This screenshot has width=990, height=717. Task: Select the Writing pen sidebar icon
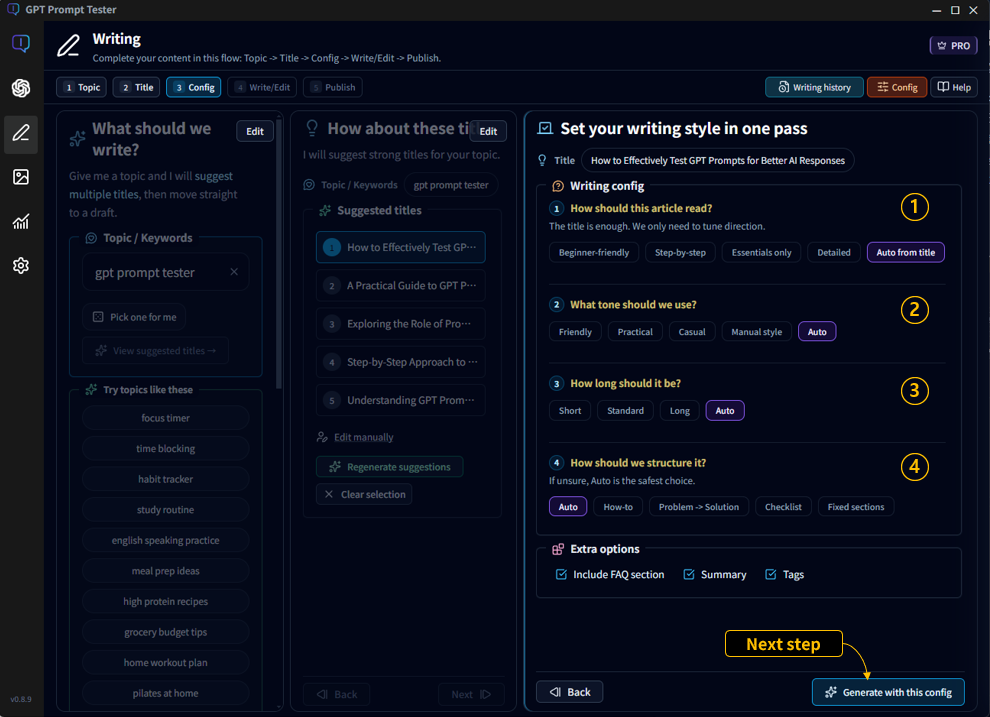click(20, 134)
